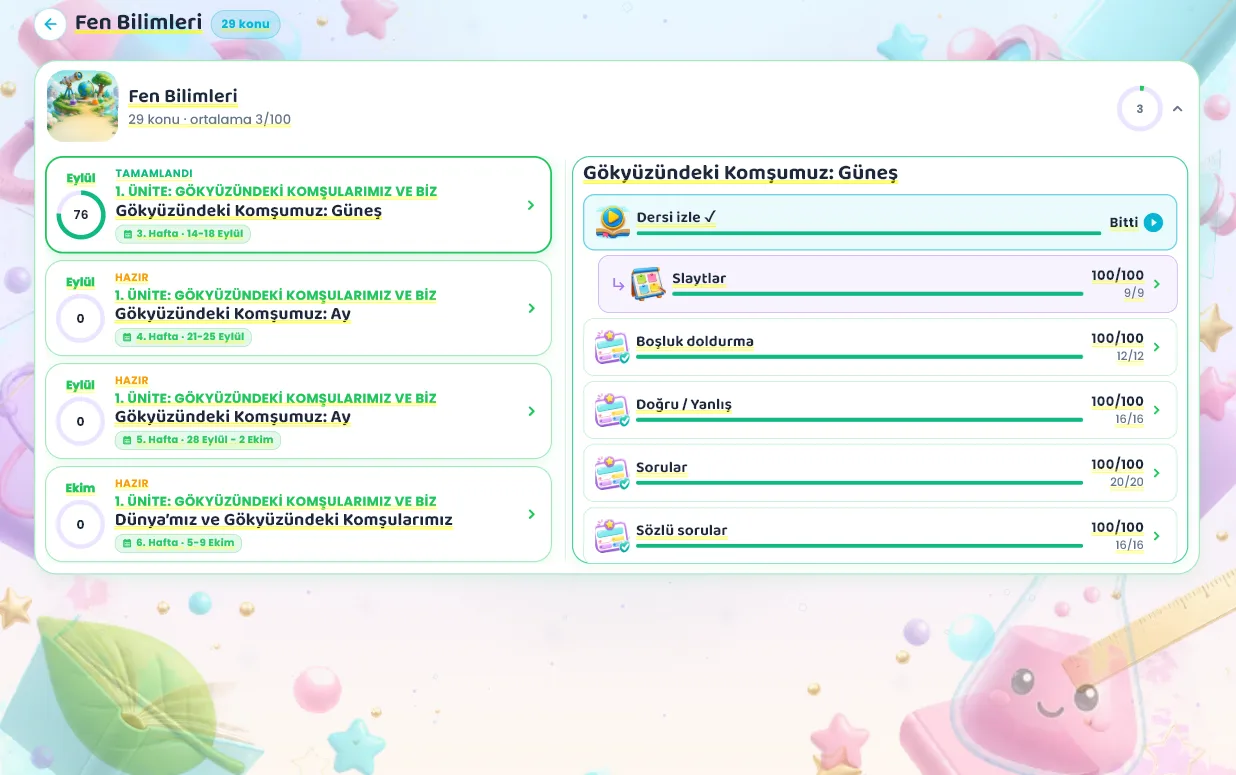Viewport: 1236px width, 775px height.
Task: Select the 29 konu badge
Action: click(x=245, y=24)
